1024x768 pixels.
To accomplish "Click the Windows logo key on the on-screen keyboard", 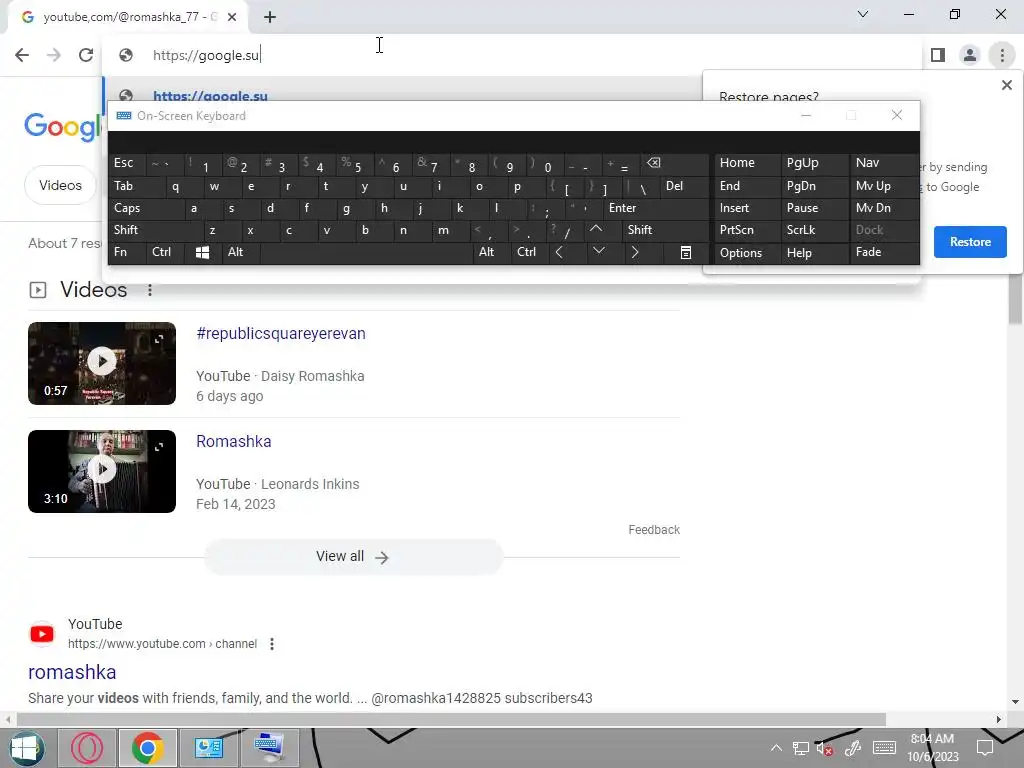I will point(202,252).
